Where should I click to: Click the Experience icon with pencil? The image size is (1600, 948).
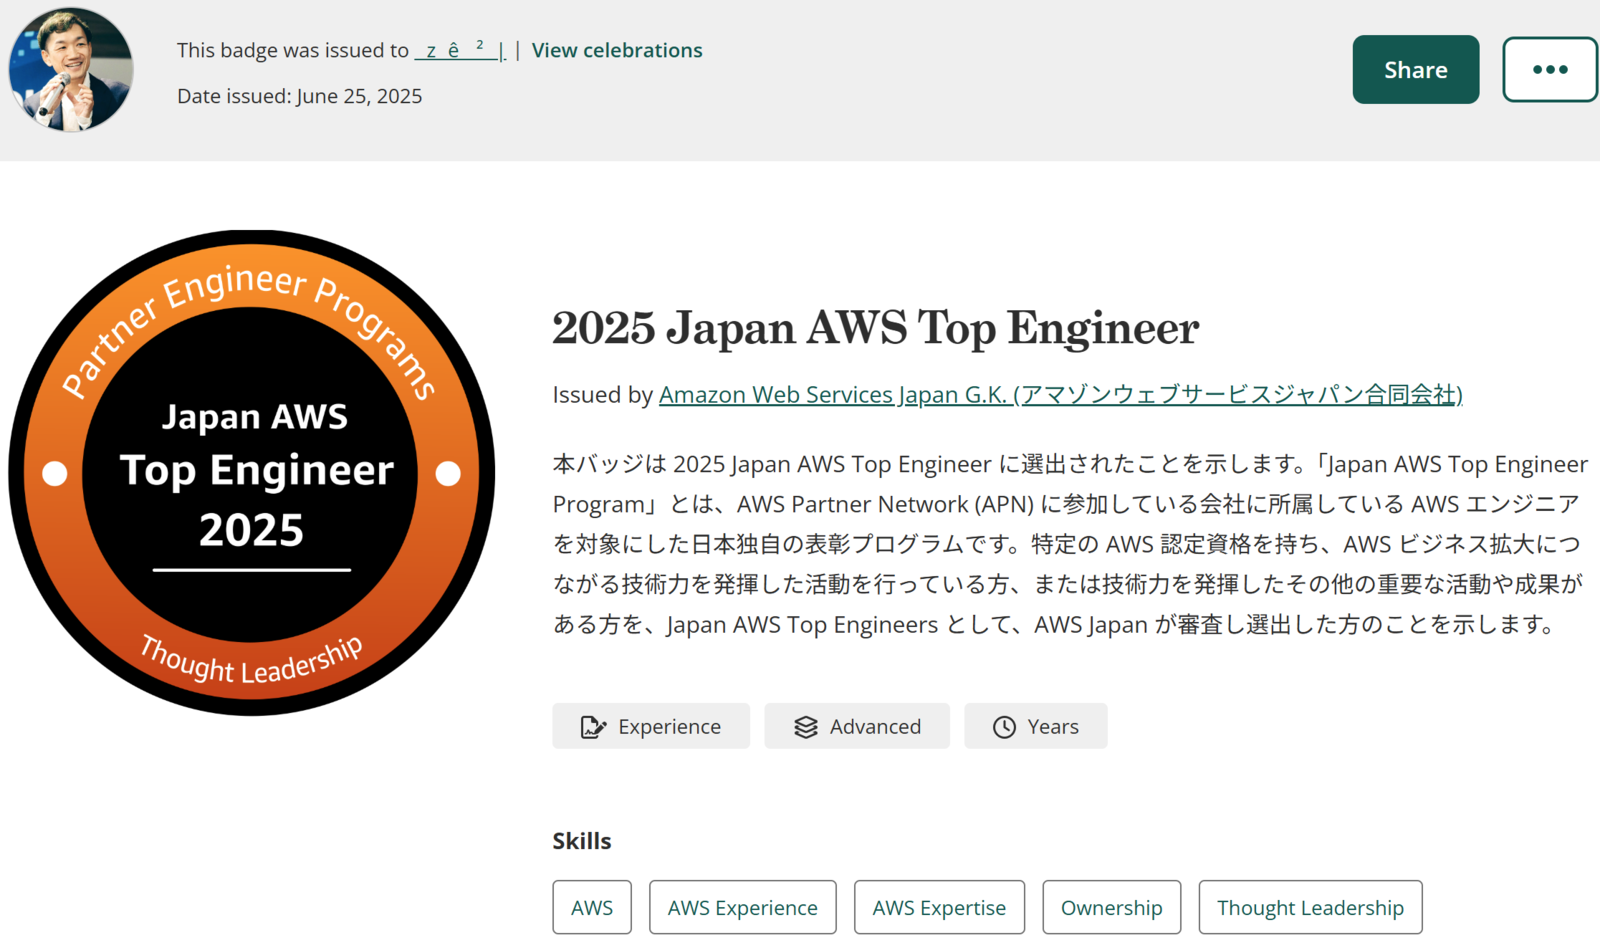[593, 727]
